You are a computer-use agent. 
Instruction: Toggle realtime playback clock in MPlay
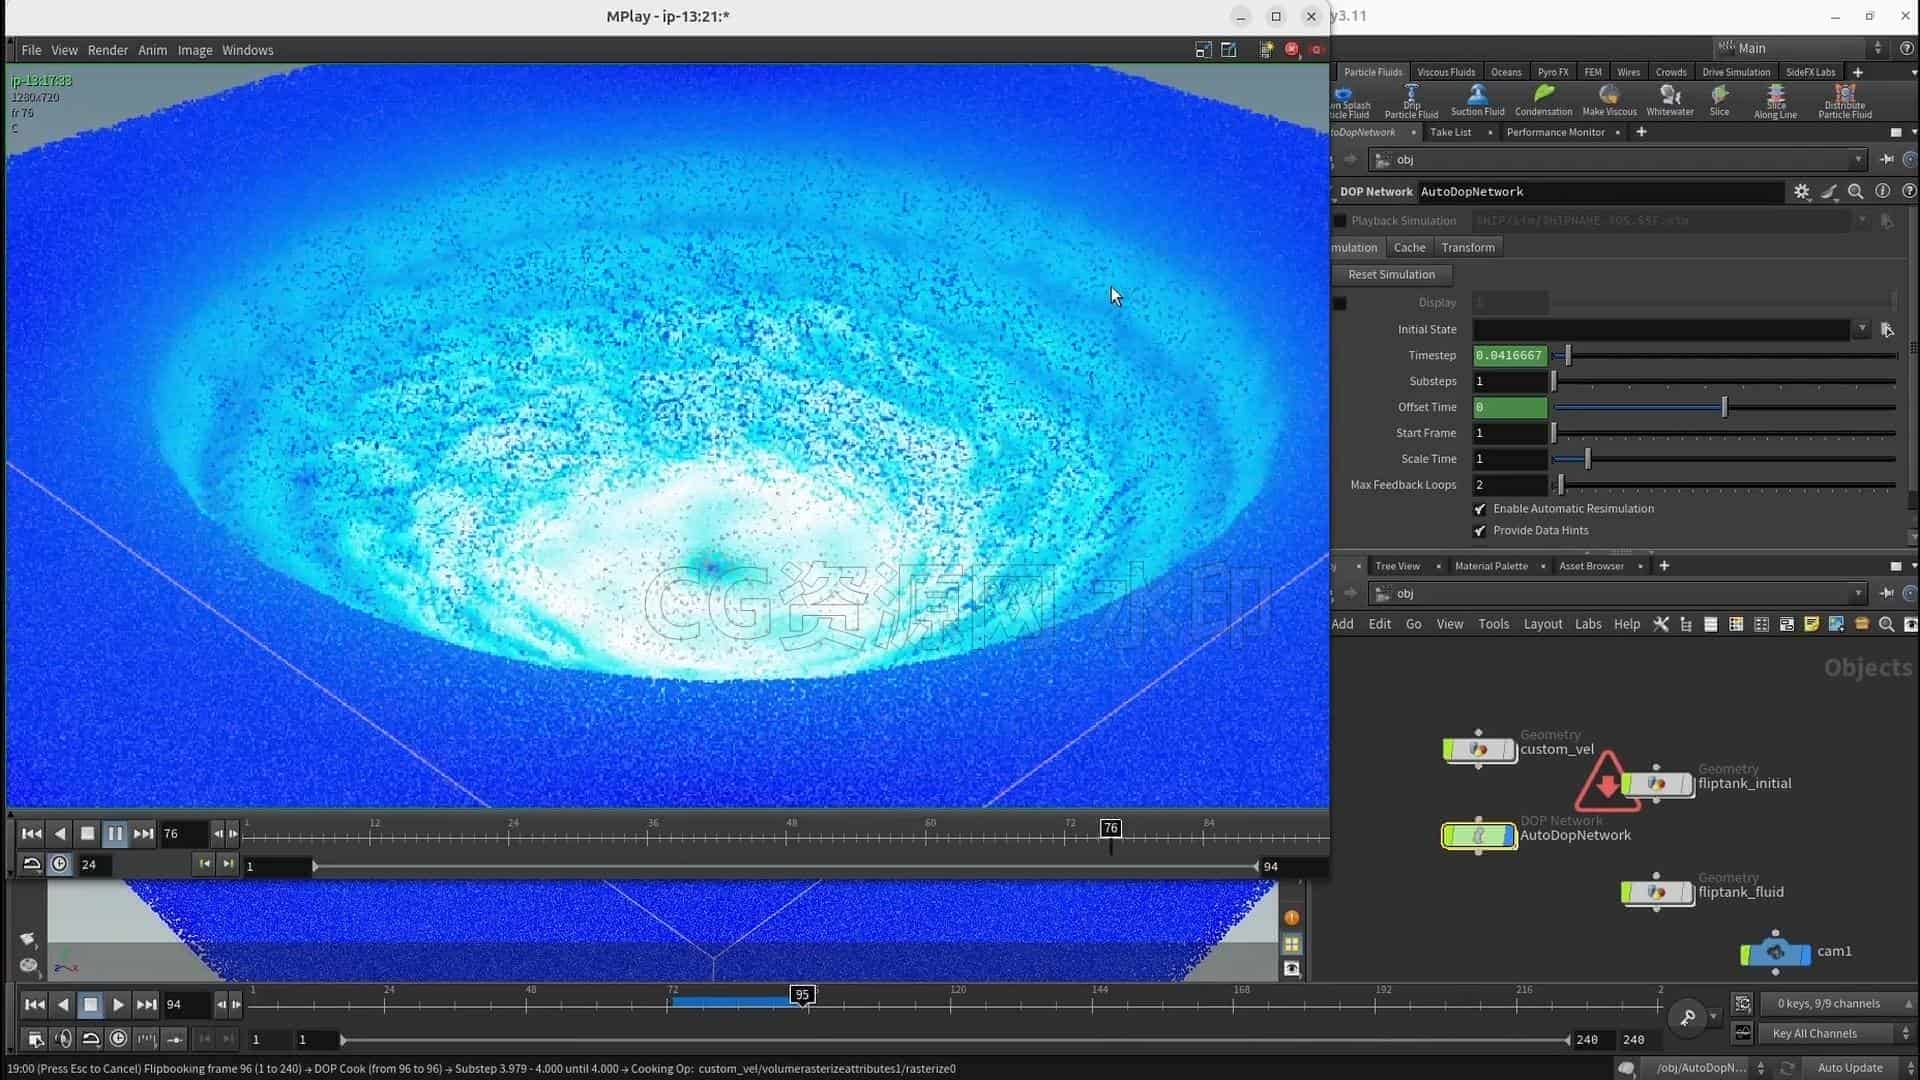click(60, 864)
